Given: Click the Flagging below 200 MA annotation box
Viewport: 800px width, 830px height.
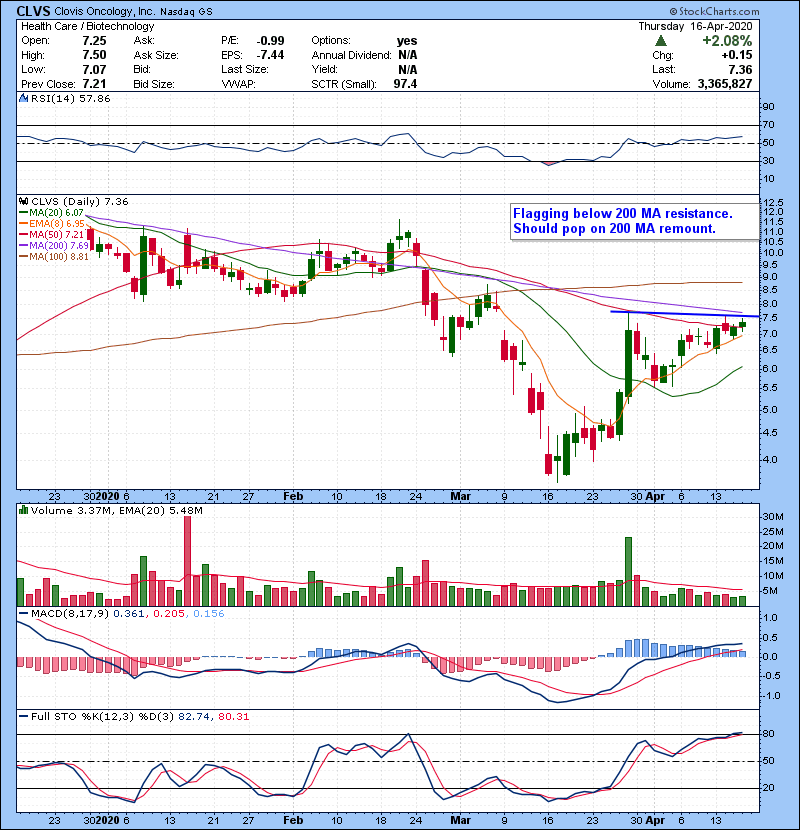Looking at the screenshot, I should [634, 221].
